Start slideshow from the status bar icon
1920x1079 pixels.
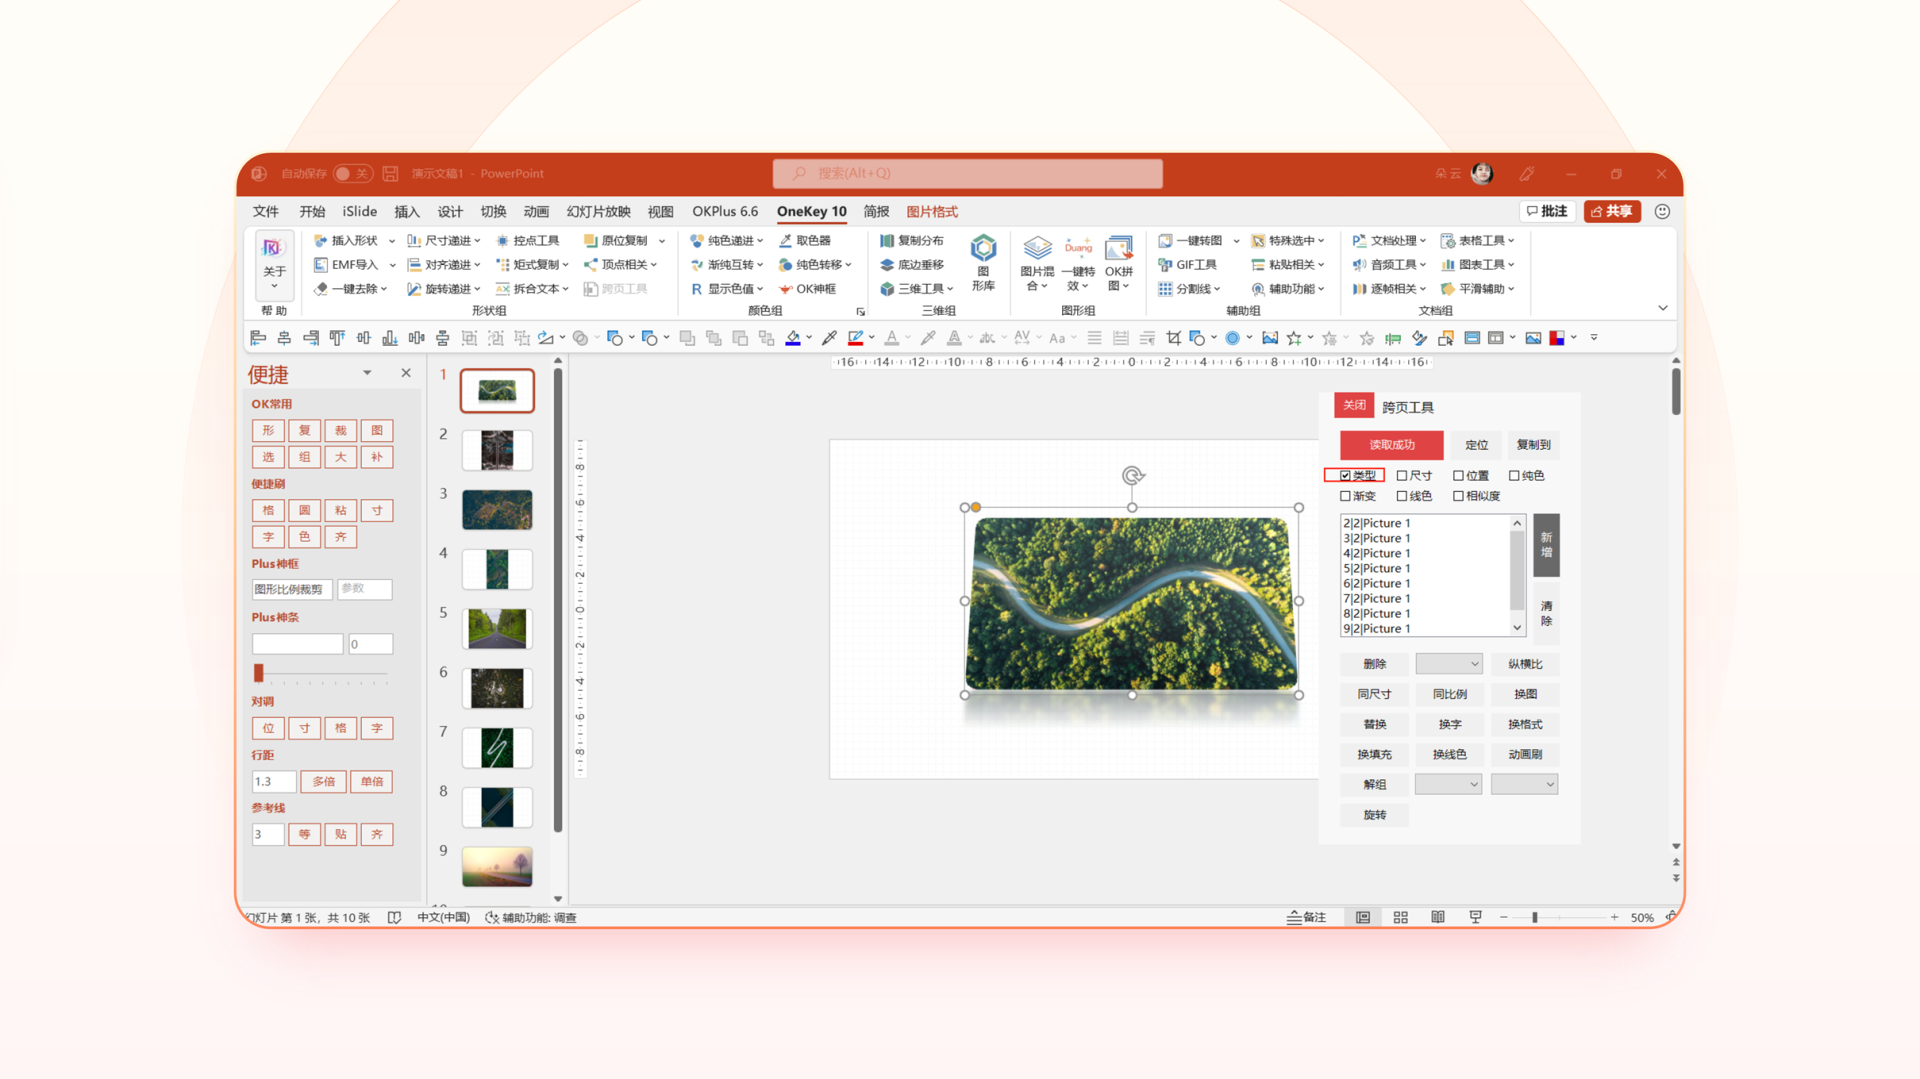(x=1475, y=917)
